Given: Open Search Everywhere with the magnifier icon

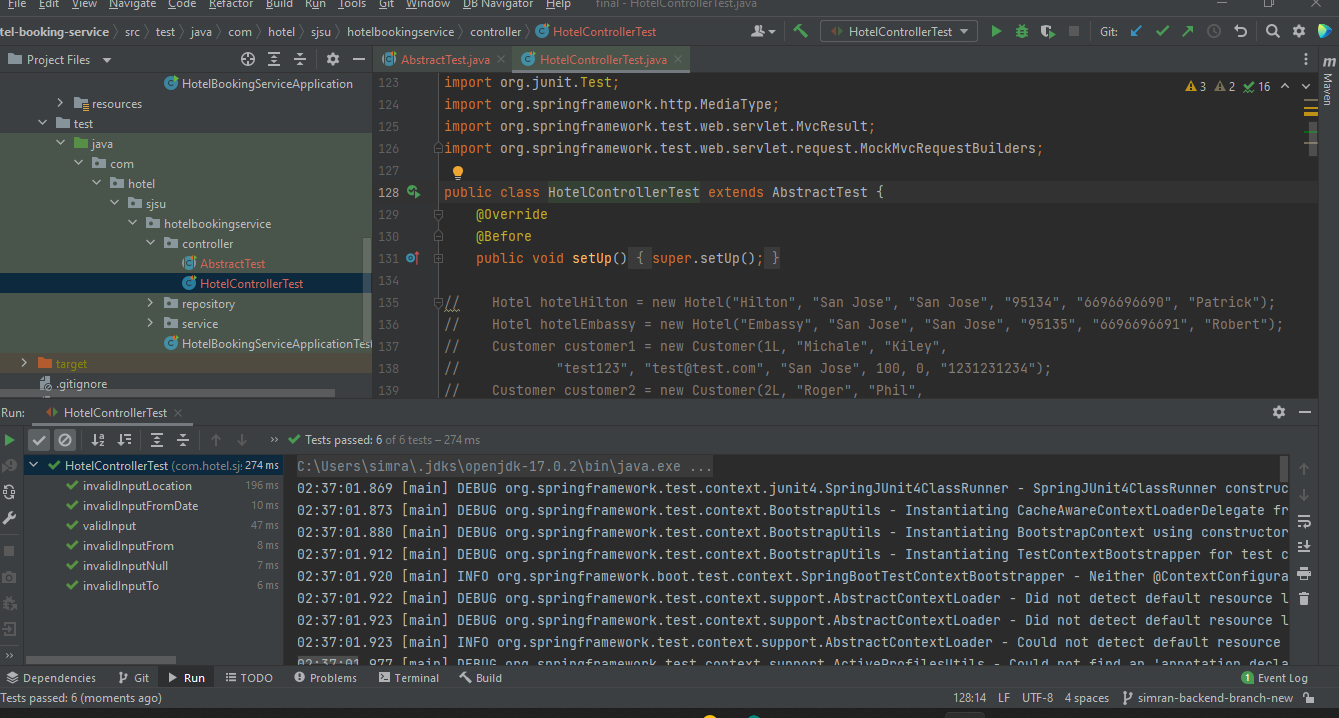Looking at the screenshot, I should click(1272, 31).
